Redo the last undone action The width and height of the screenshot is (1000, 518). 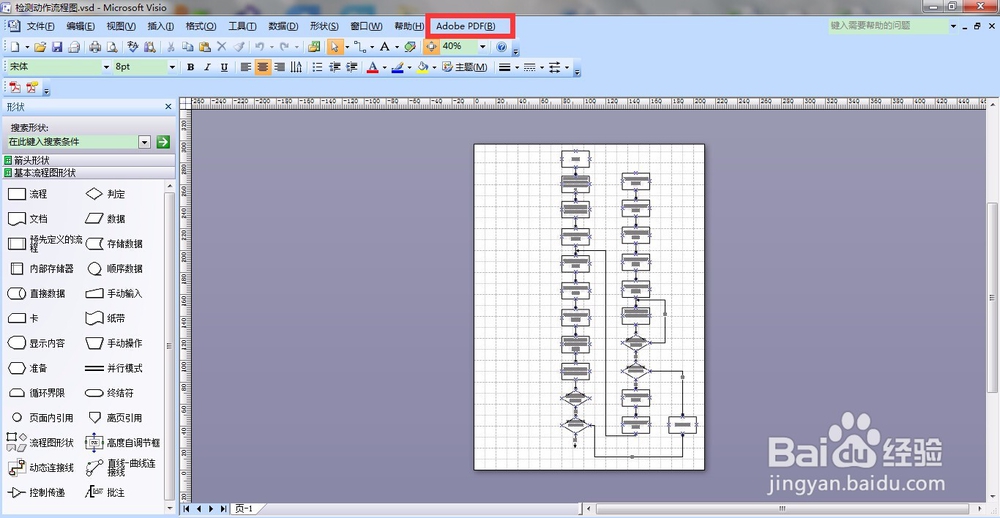pyautogui.click(x=284, y=47)
